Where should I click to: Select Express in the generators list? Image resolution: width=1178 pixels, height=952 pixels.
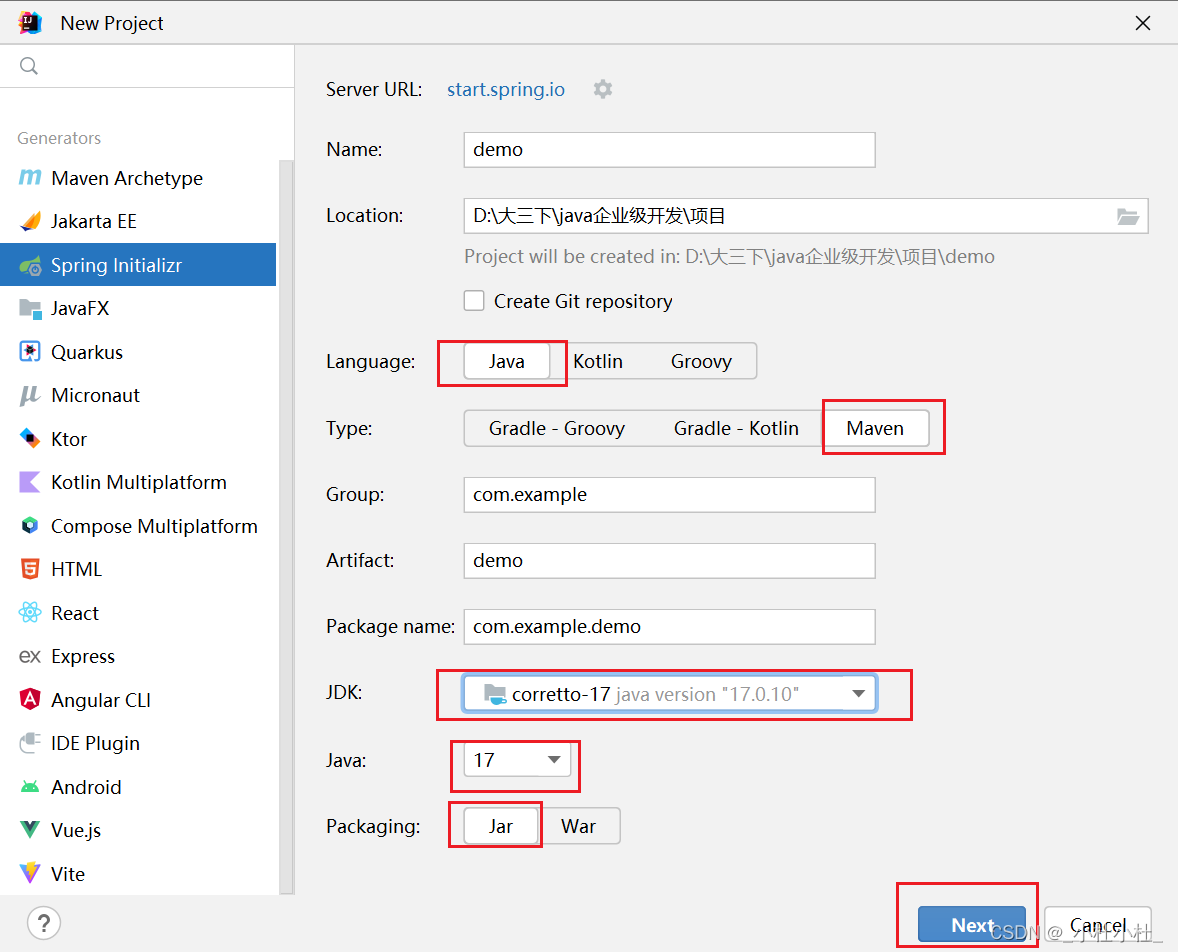(x=138, y=656)
